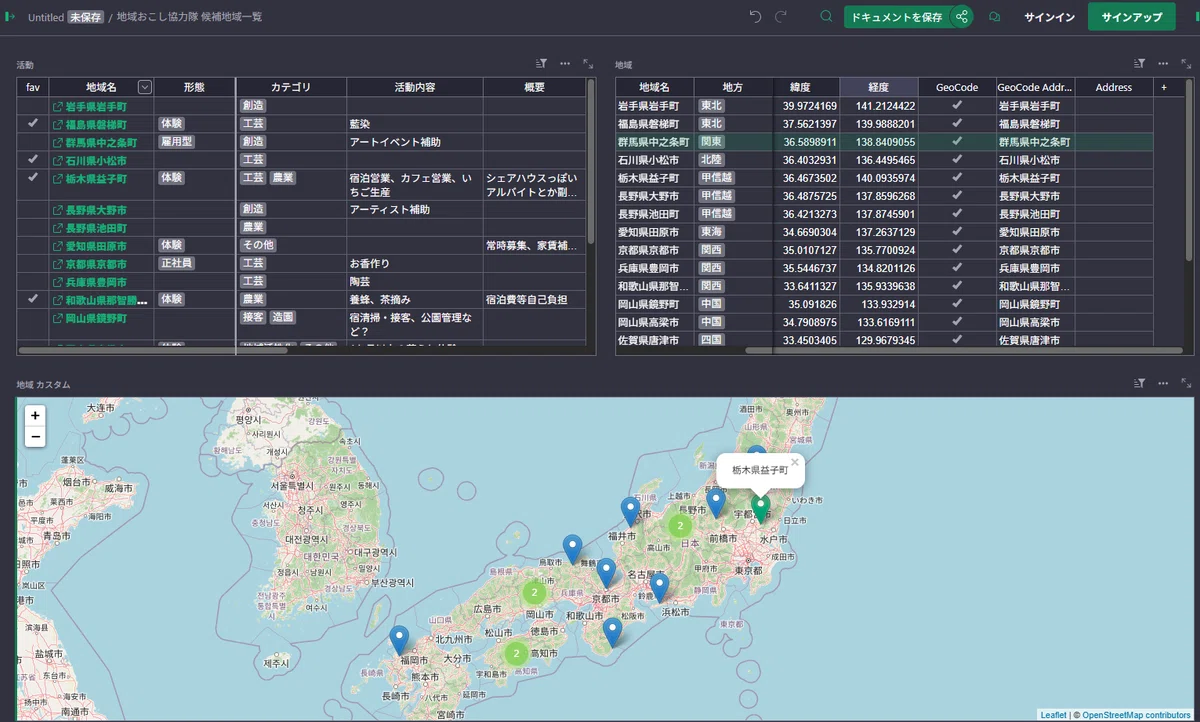This screenshot has width=1200, height=722.
Task: Uncheck fav for 石川県小松市 row
Action: (x=33, y=160)
